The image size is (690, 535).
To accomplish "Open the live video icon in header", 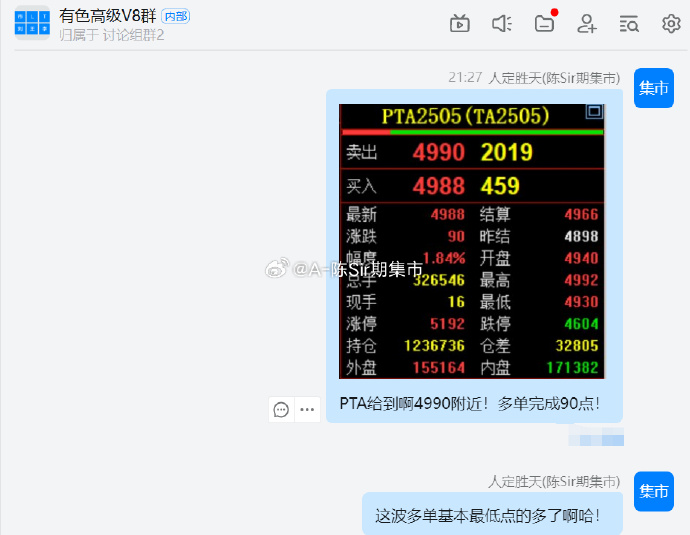I will (x=459, y=23).
